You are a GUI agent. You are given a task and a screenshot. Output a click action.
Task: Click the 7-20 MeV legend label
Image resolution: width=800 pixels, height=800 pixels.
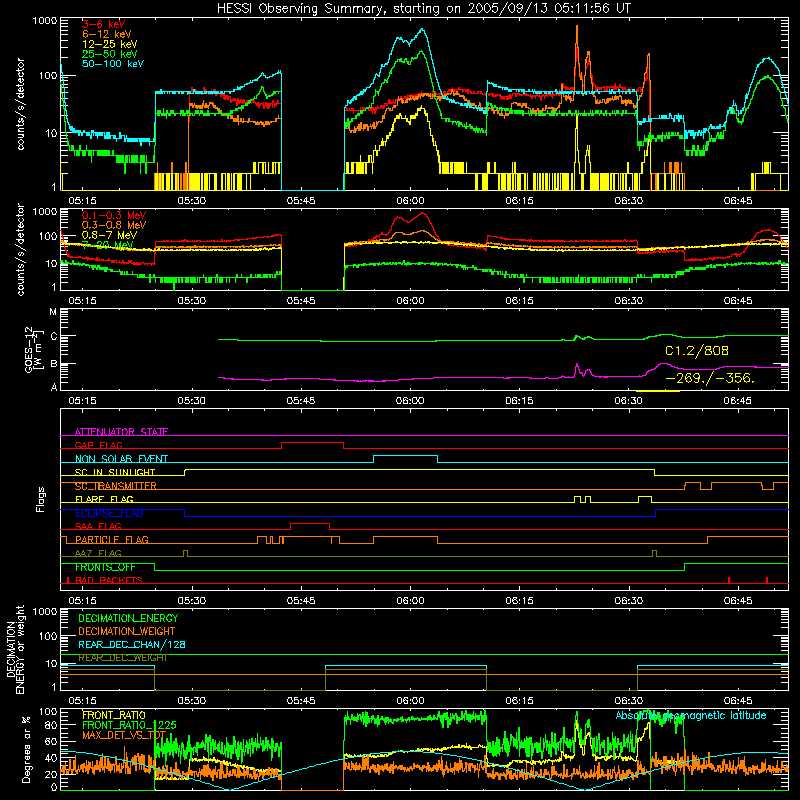[x=108, y=245]
